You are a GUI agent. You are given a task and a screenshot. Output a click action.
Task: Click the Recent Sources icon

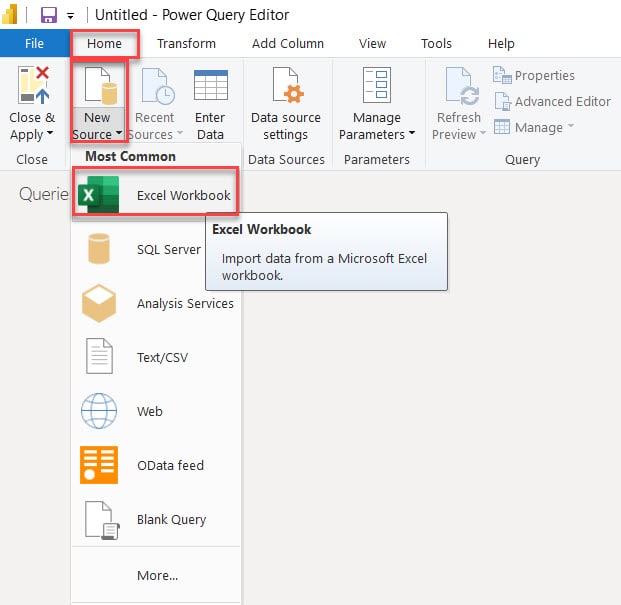[x=158, y=86]
